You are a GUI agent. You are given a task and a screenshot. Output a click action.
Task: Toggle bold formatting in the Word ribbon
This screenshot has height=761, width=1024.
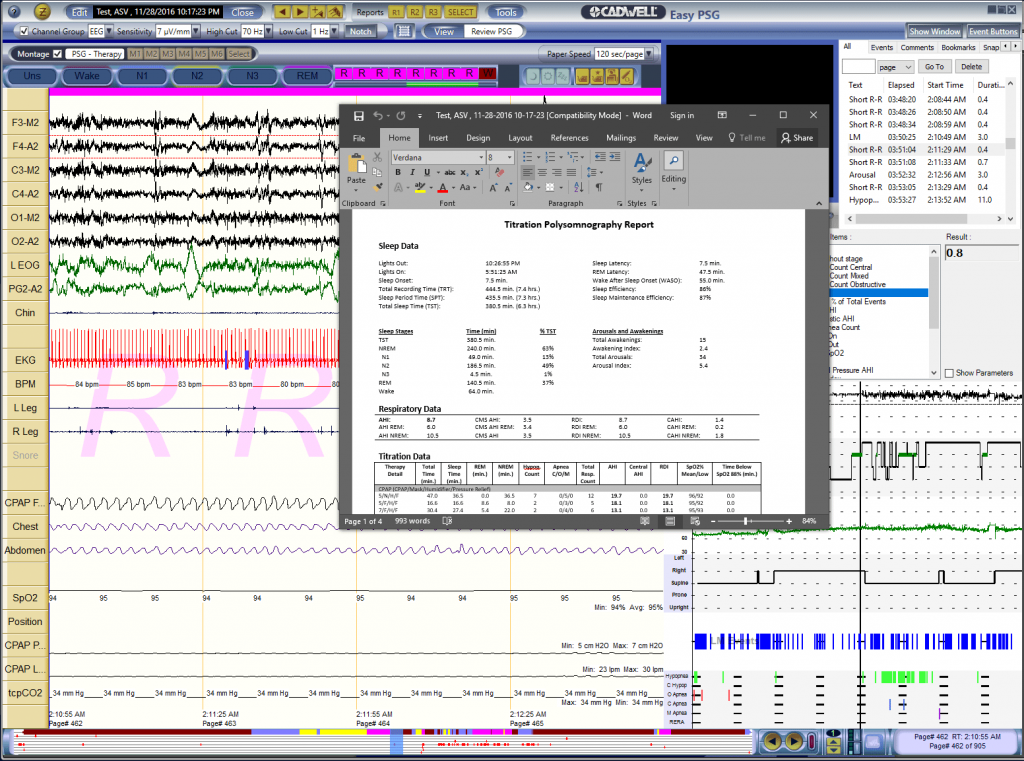tap(398, 172)
